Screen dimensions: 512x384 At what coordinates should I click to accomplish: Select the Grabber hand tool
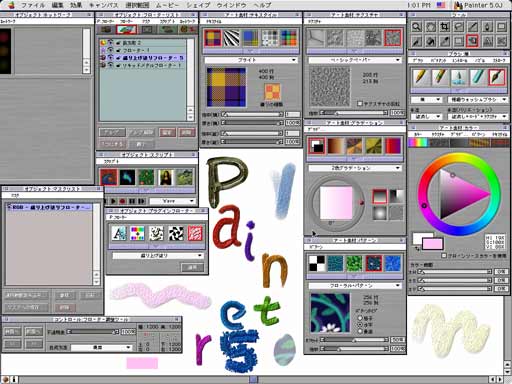(430, 27)
